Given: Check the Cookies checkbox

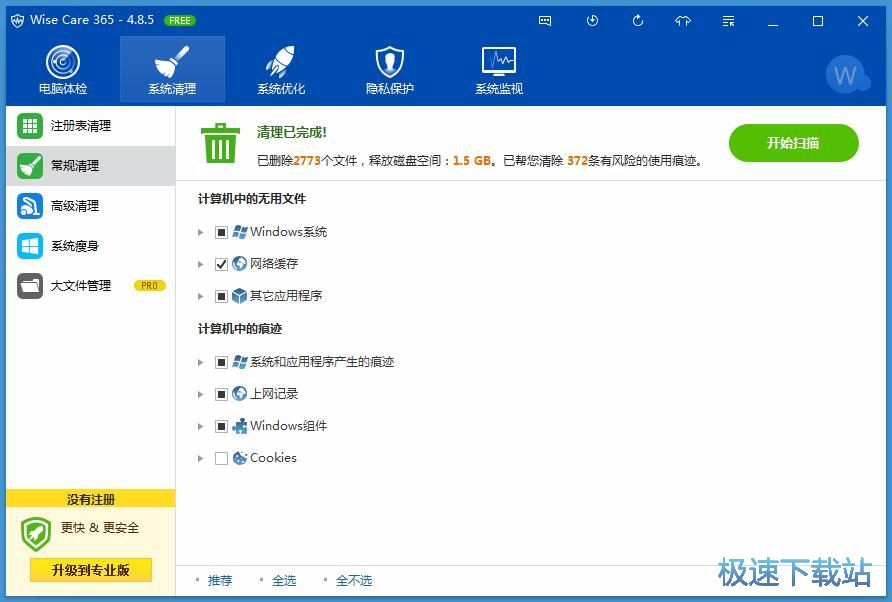Looking at the screenshot, I should click(x=221, y=458).
